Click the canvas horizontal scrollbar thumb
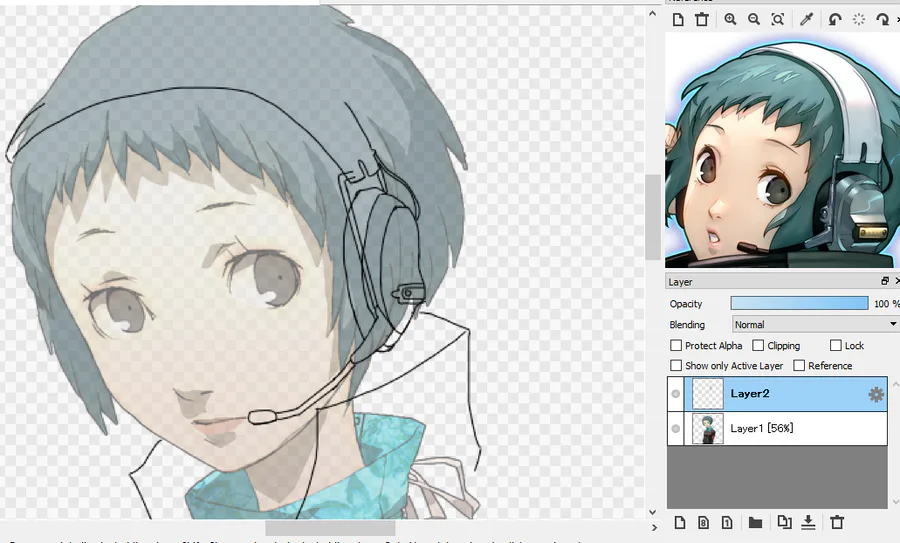Screen dimensions: 900x543 pos(330,528)
